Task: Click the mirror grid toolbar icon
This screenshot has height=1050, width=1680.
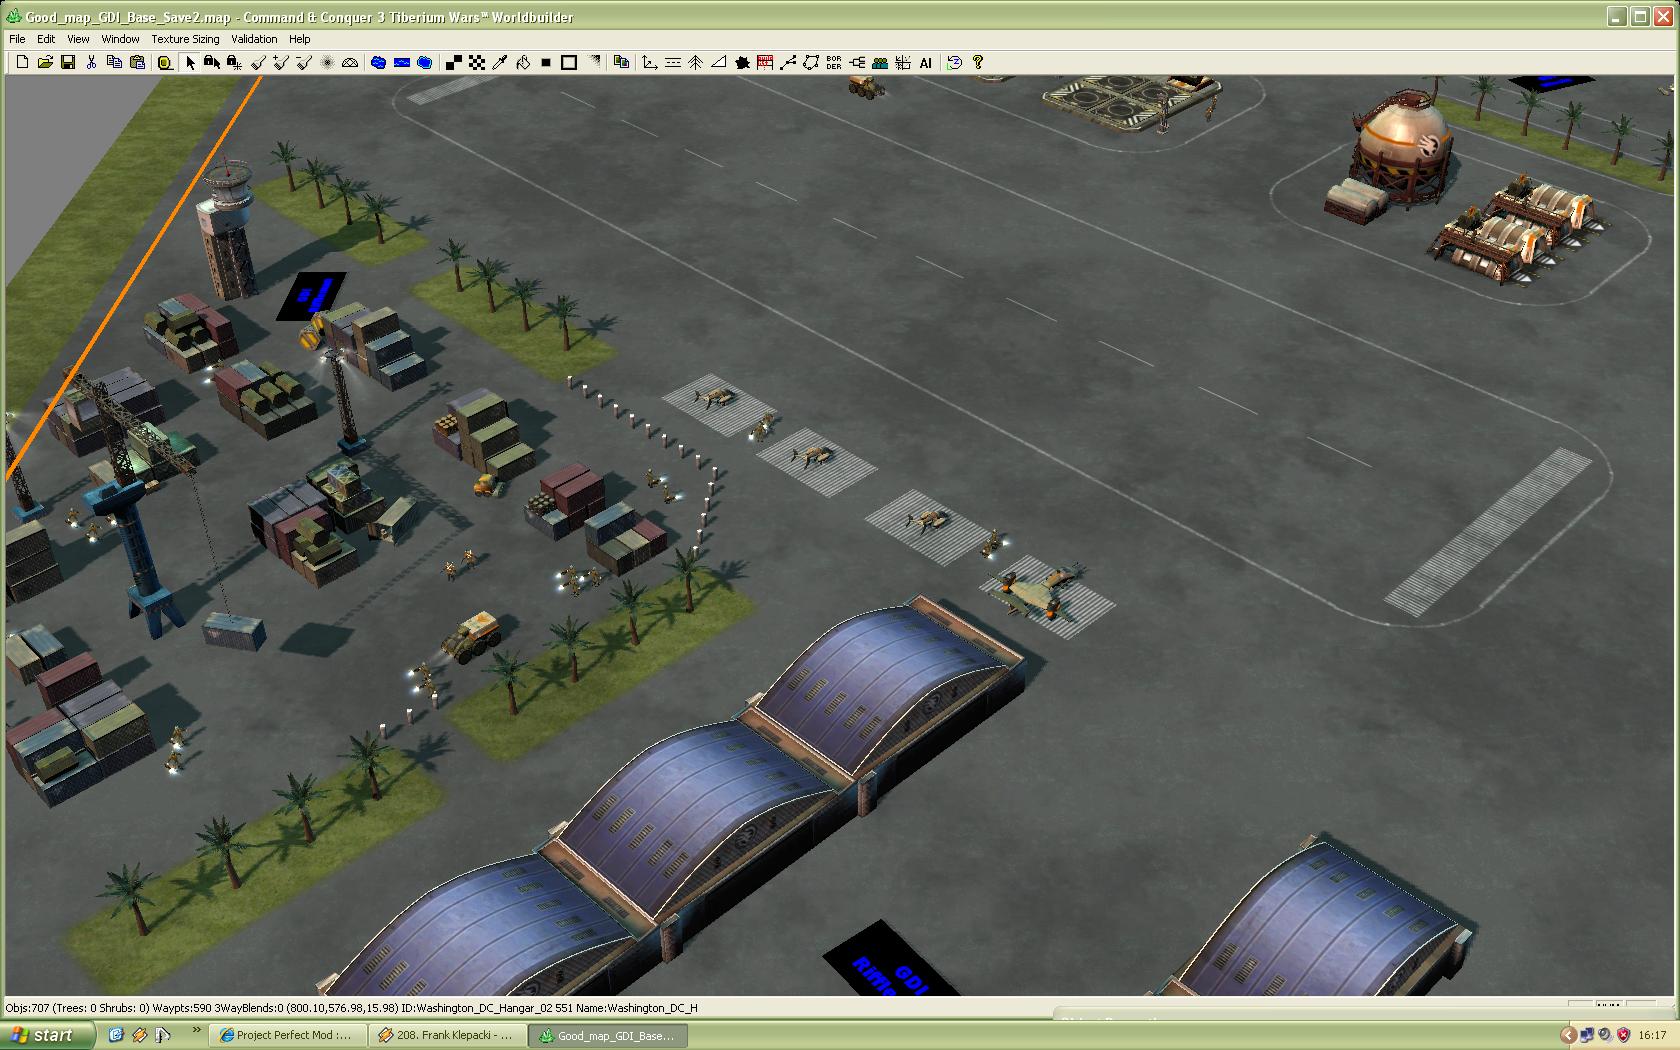Action: click(903, 62)
